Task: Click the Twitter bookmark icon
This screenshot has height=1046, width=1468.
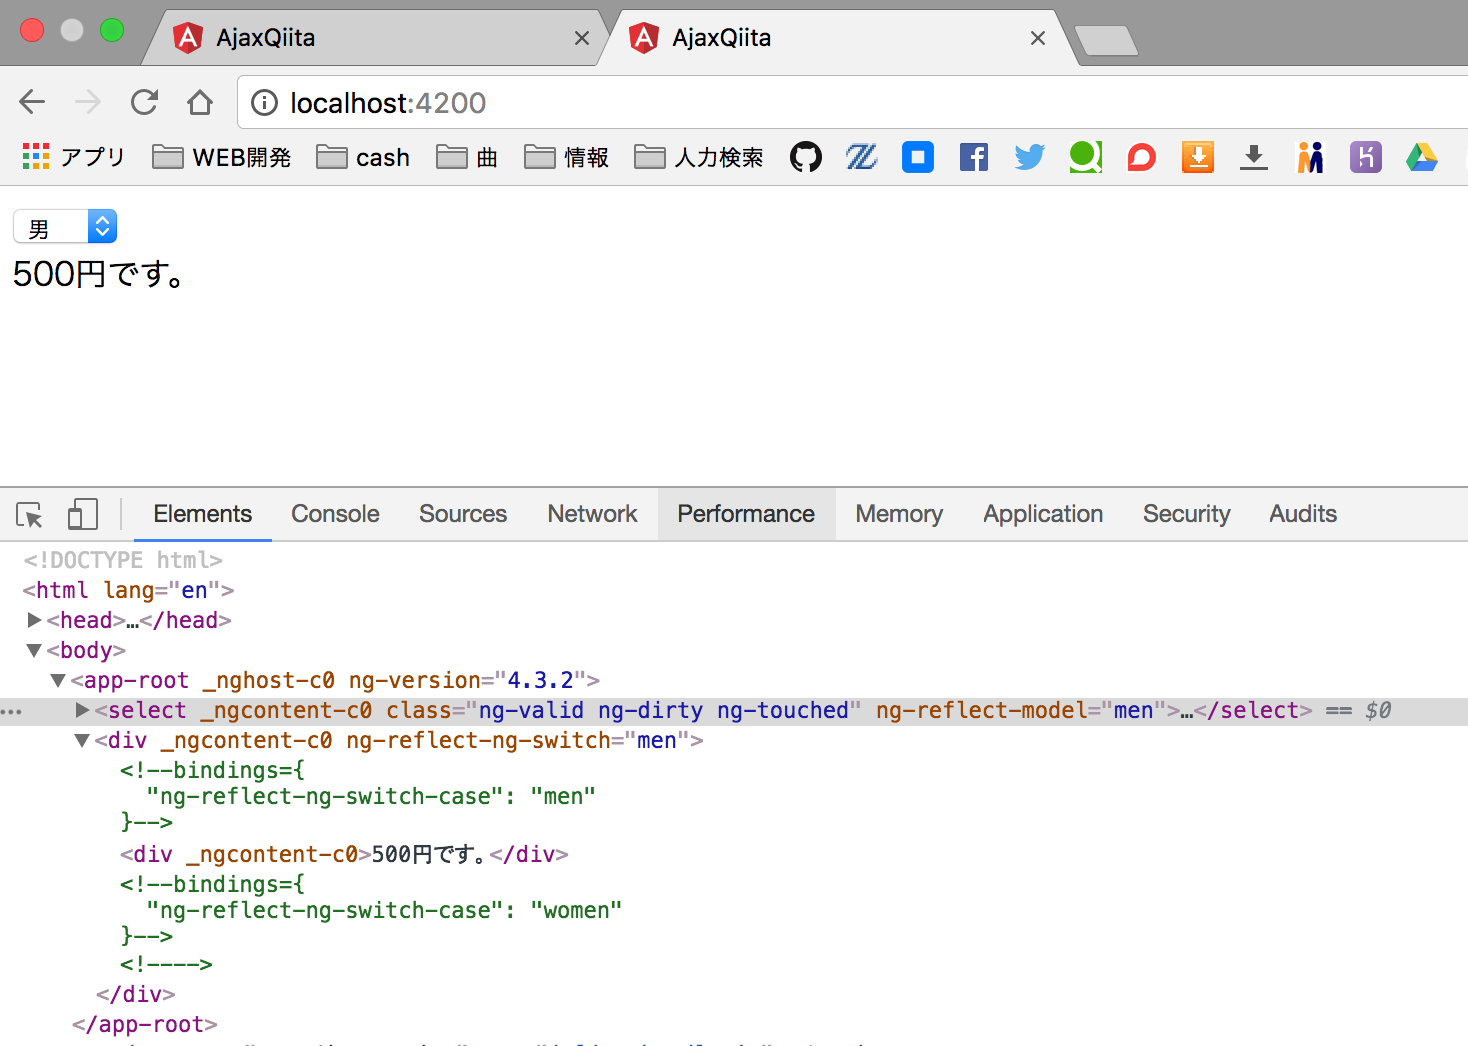Action: click(x=1029, y=157)
